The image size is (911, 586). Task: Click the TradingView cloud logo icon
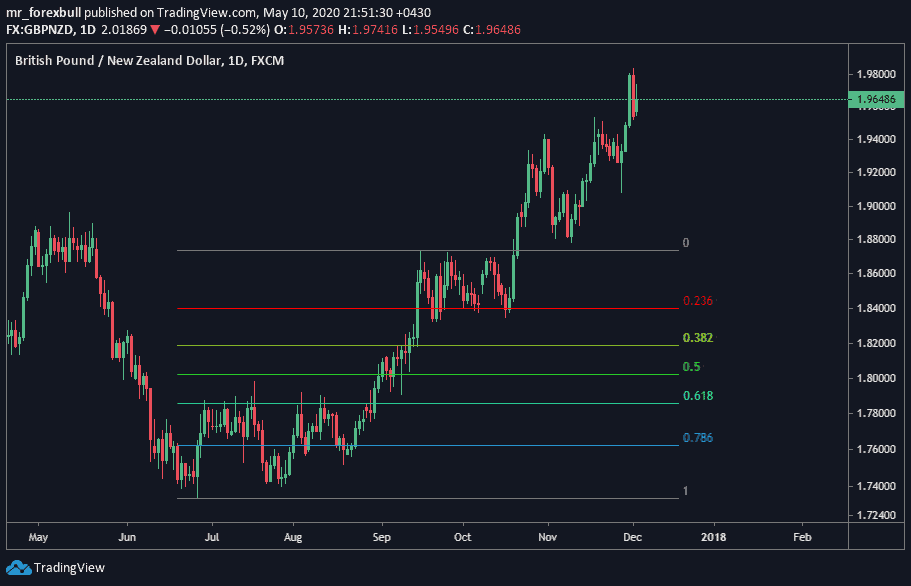tap(18, 567)
